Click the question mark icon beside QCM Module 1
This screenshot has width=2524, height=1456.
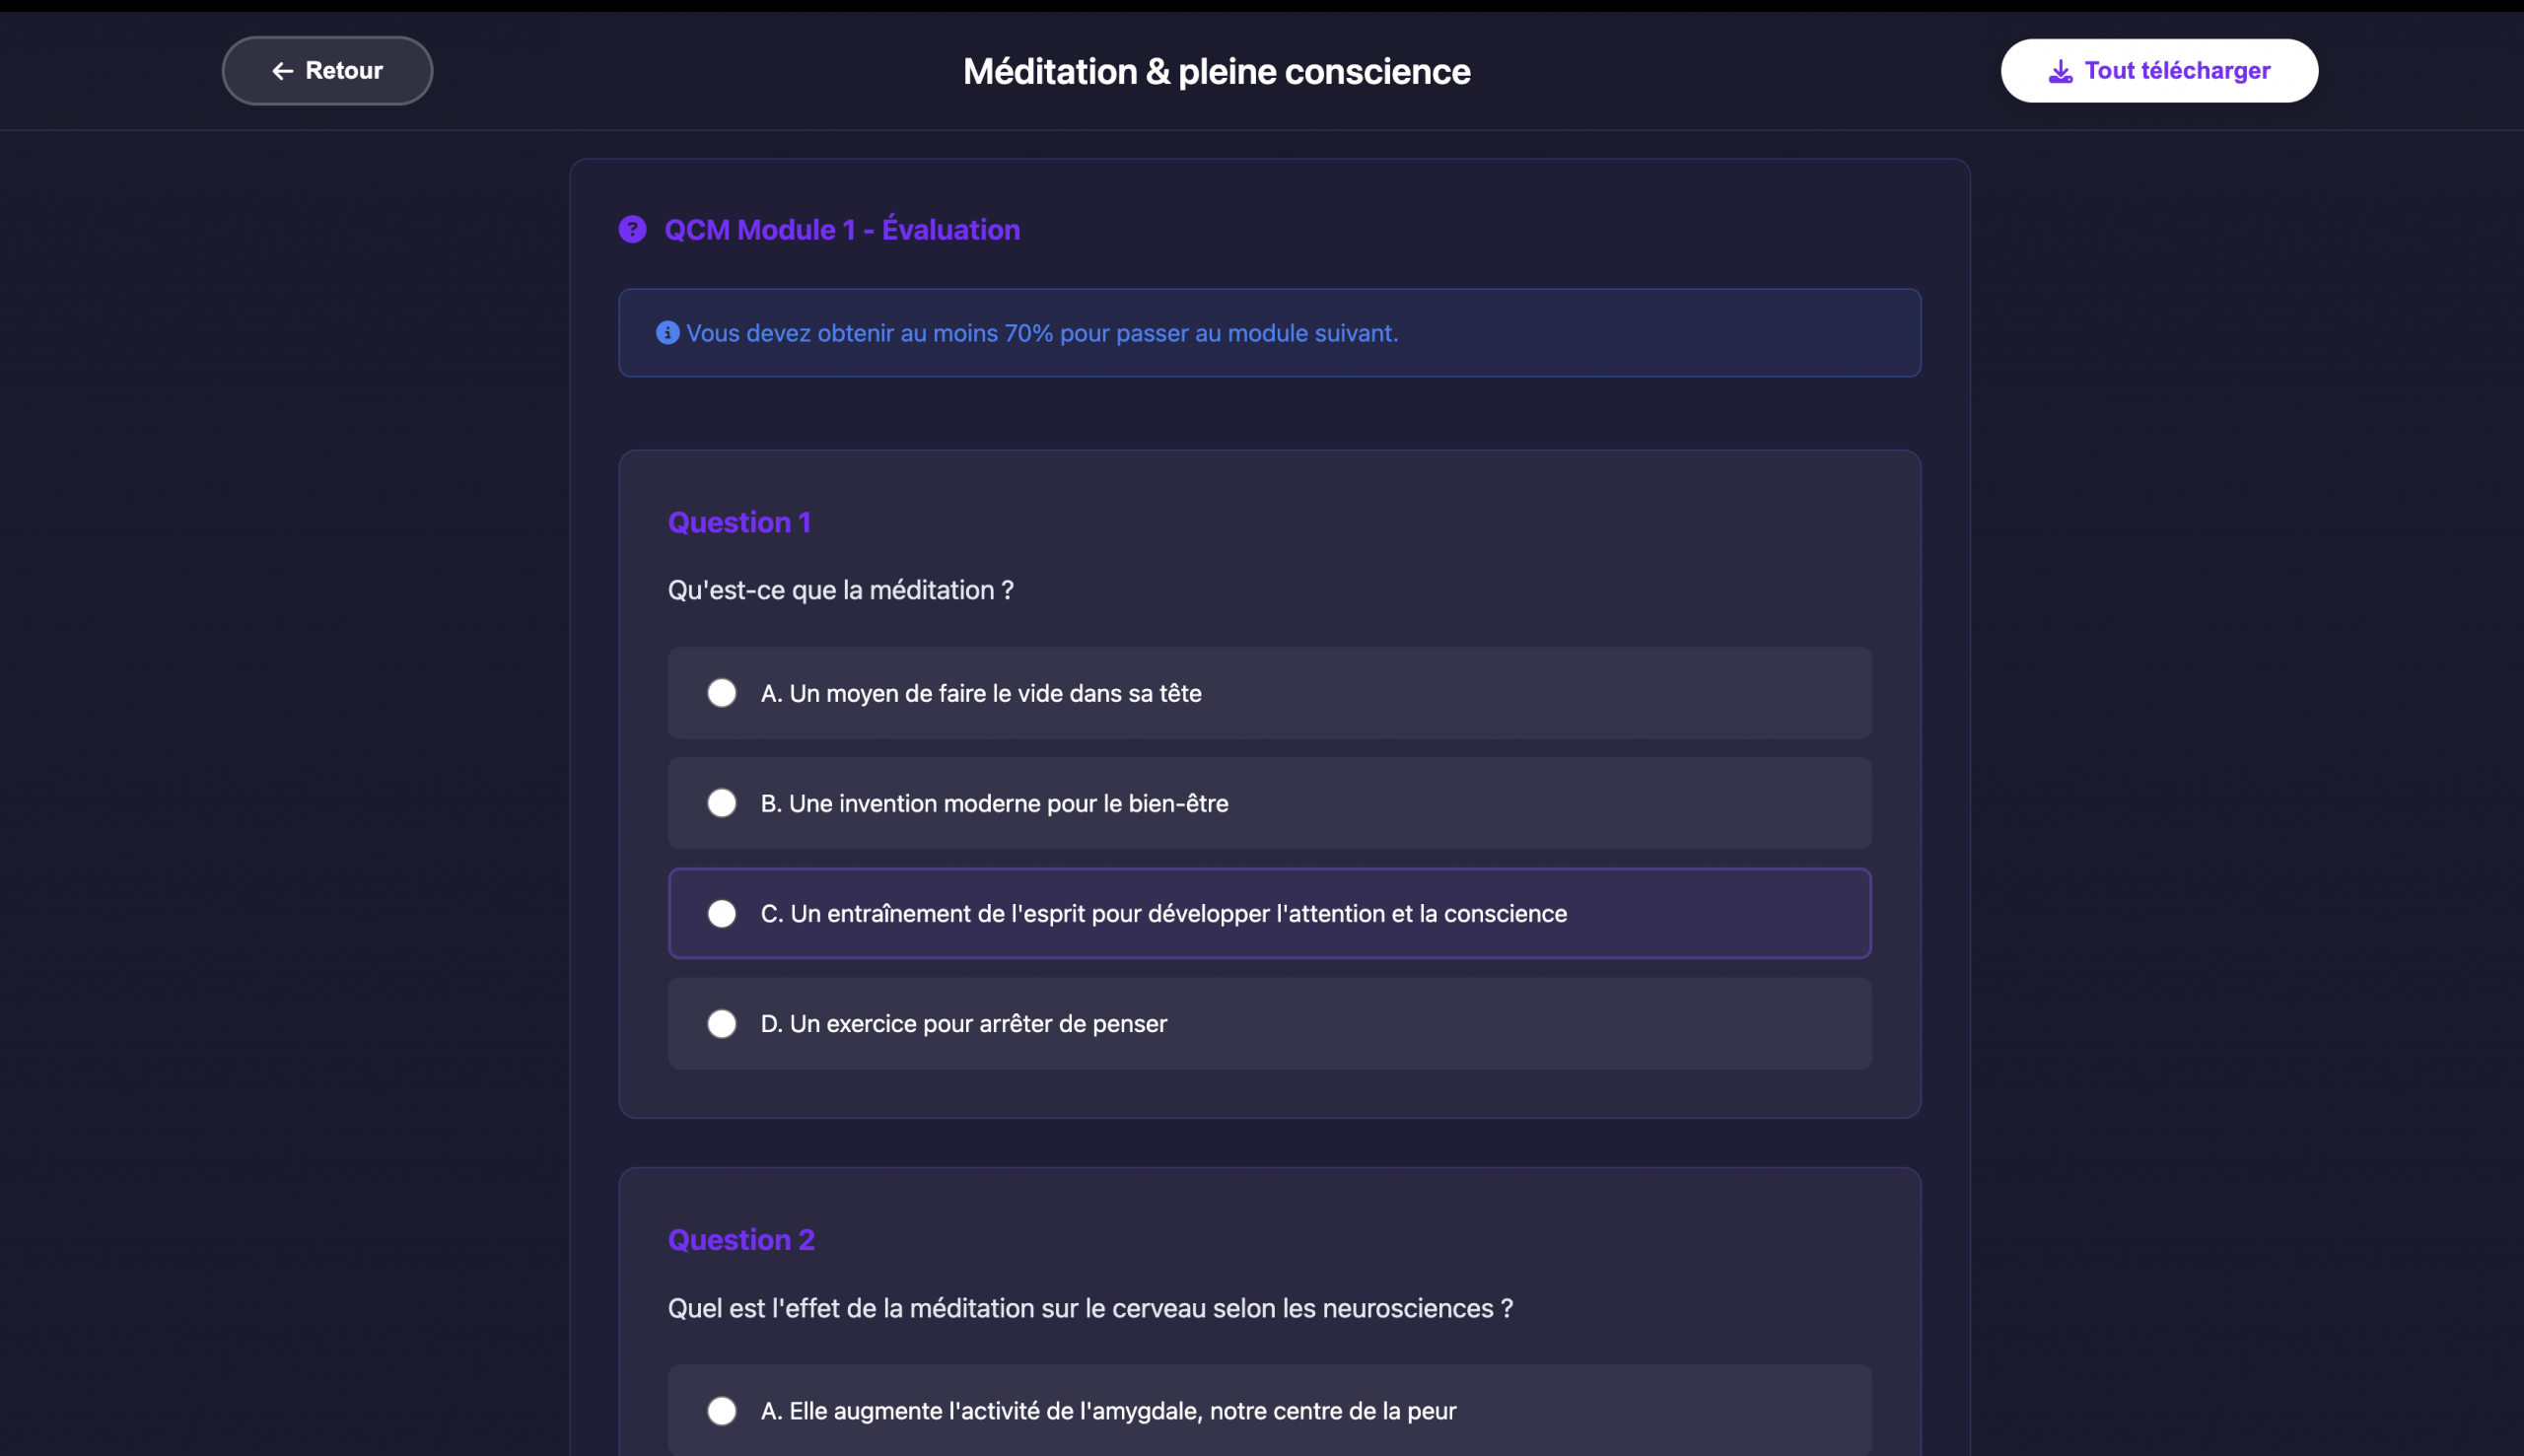tap(633, 229)
